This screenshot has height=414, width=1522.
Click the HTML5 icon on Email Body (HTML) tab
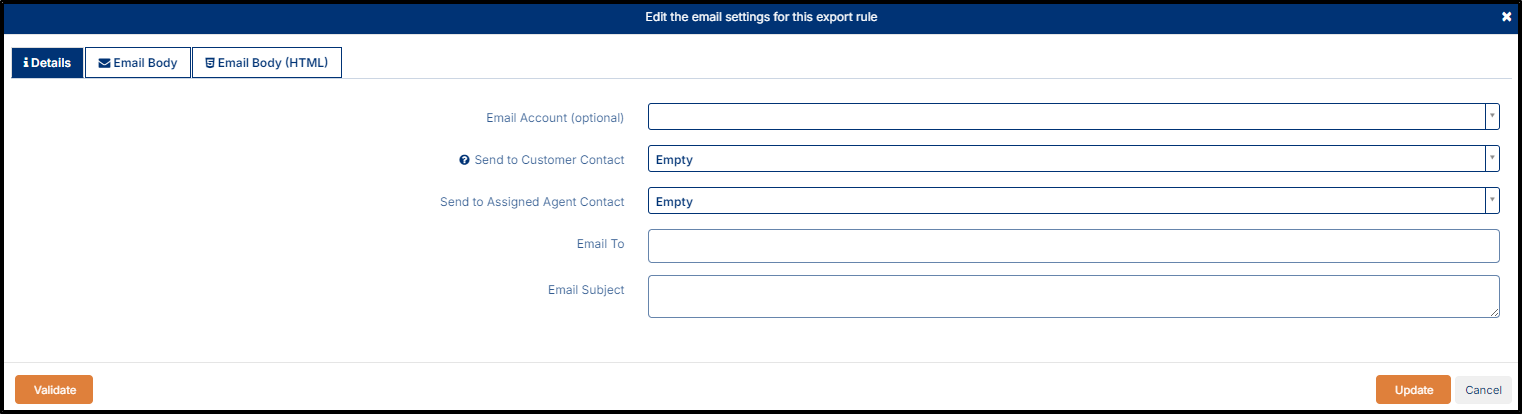pyautogui.click(x=210, y=63)
